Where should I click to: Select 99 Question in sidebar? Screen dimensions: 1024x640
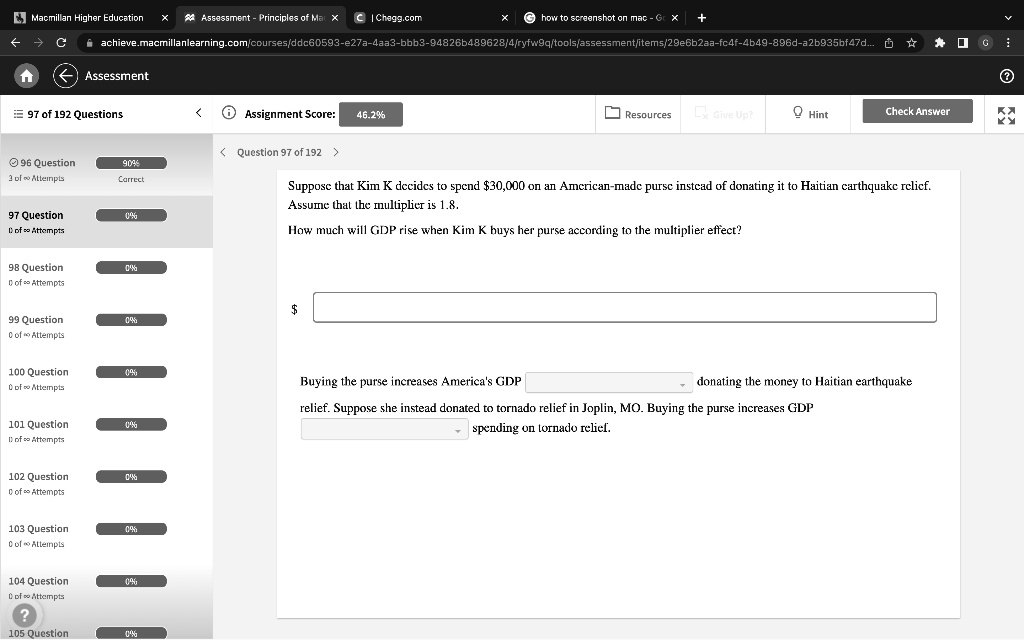pyautogui.click(x=106, y=327)
